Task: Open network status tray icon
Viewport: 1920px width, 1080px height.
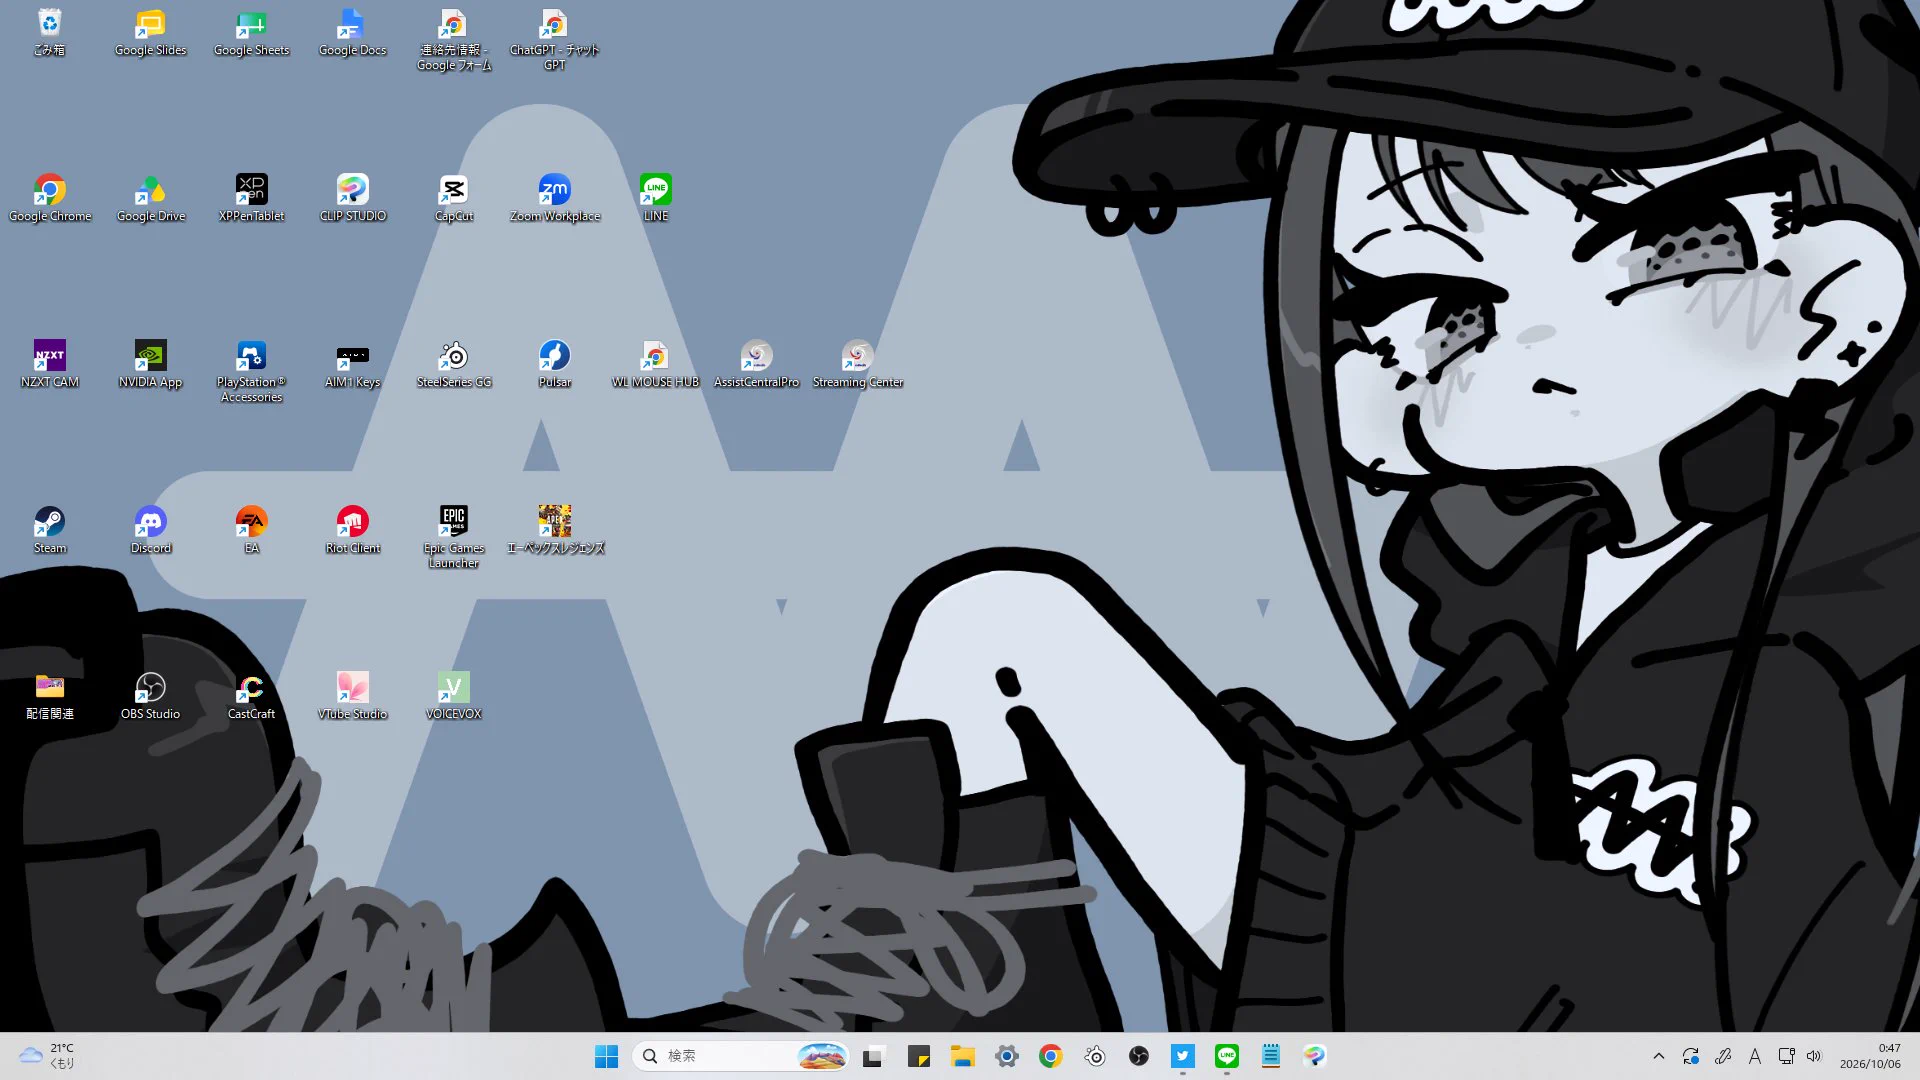Action: (1786, 1056)
